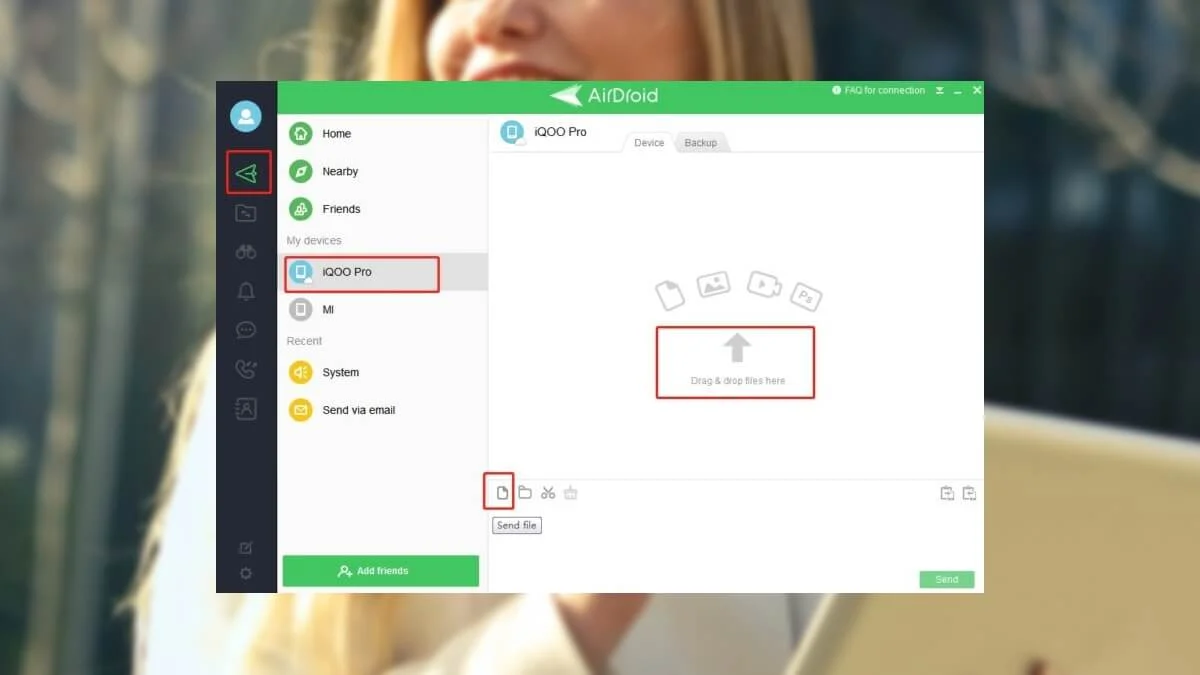Minimize the AirDroid window

coord(959,91)
